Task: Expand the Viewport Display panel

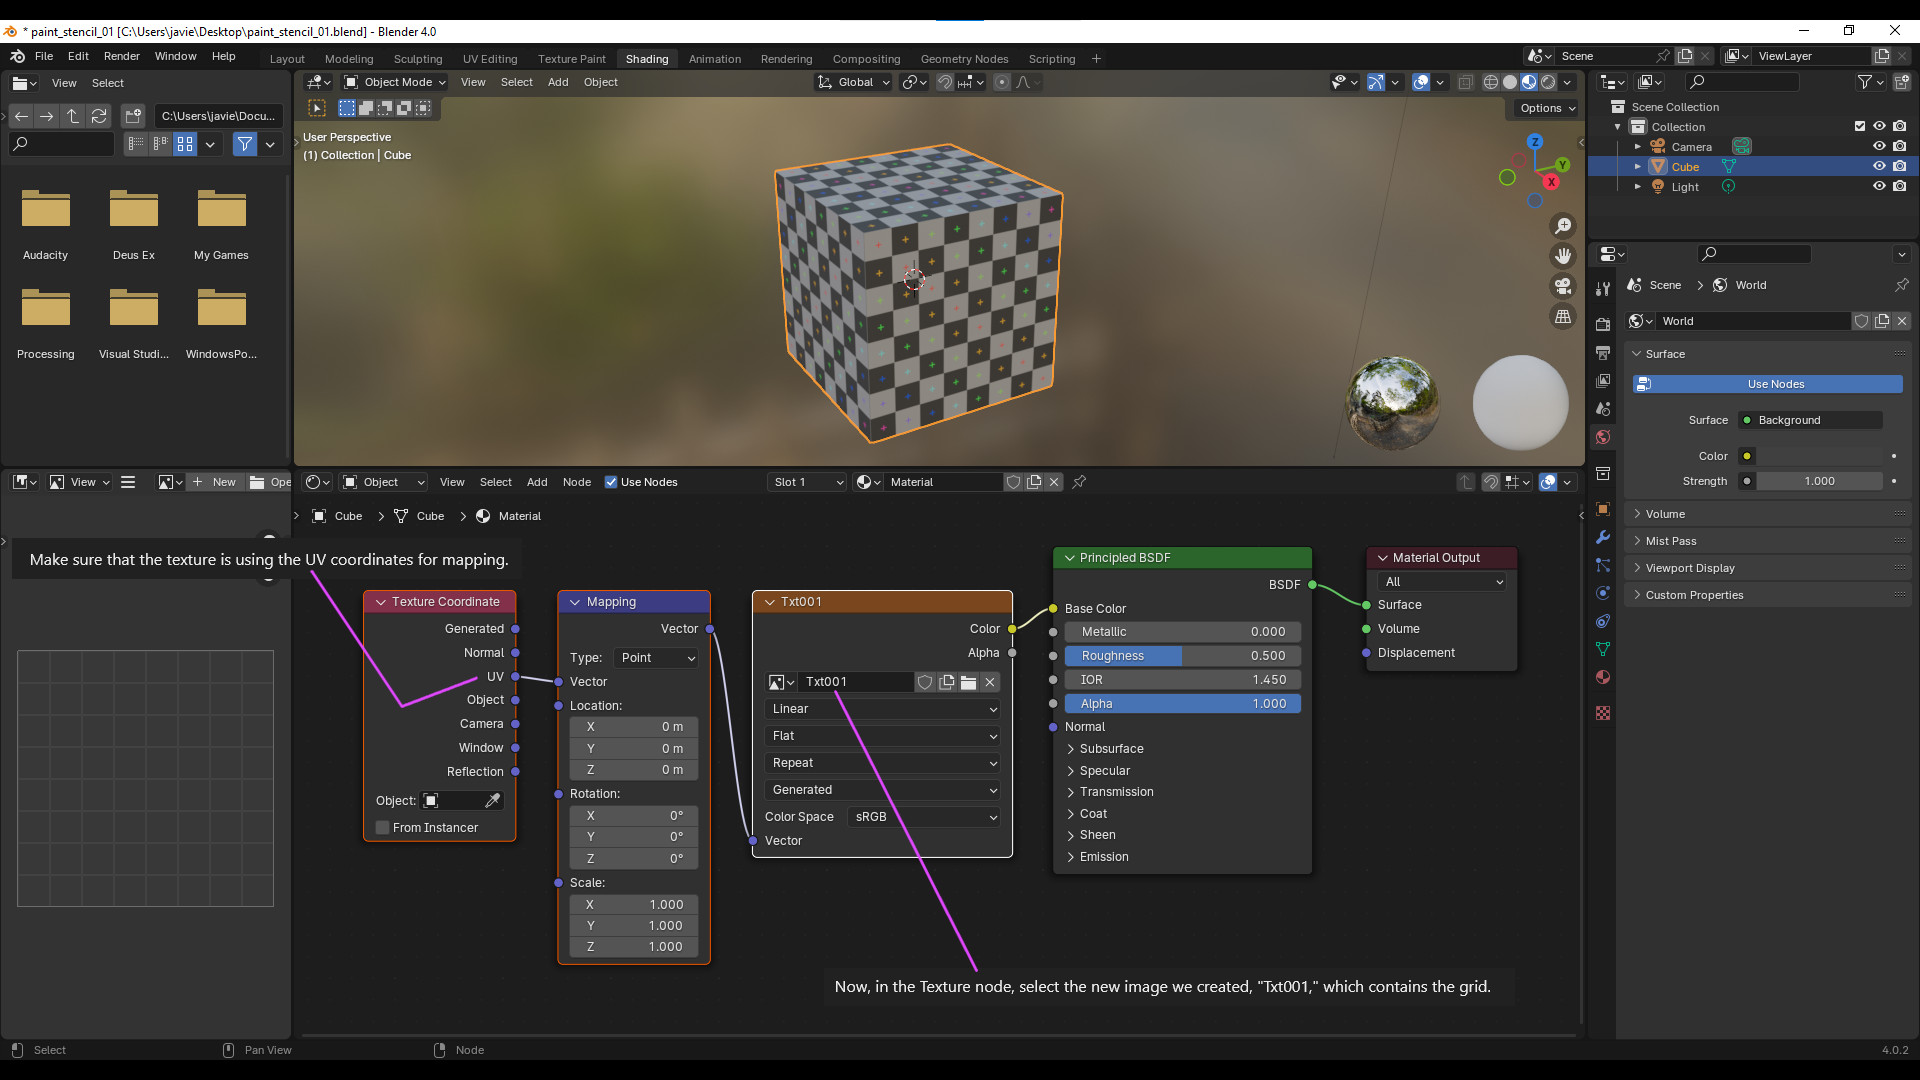Action: [x=1690, y=568]
